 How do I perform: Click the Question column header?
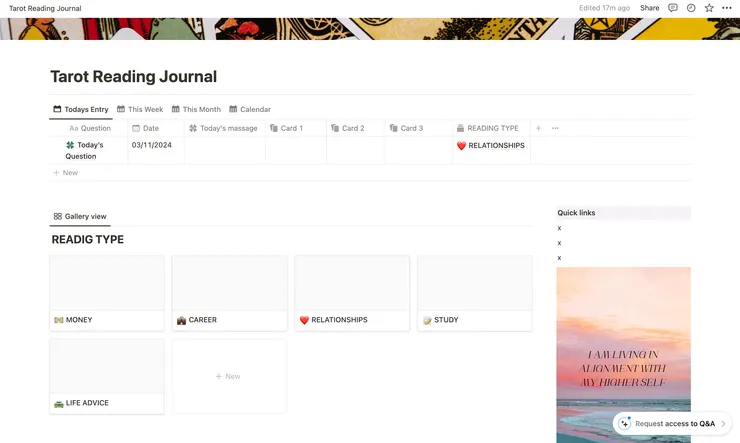(90, 128)
